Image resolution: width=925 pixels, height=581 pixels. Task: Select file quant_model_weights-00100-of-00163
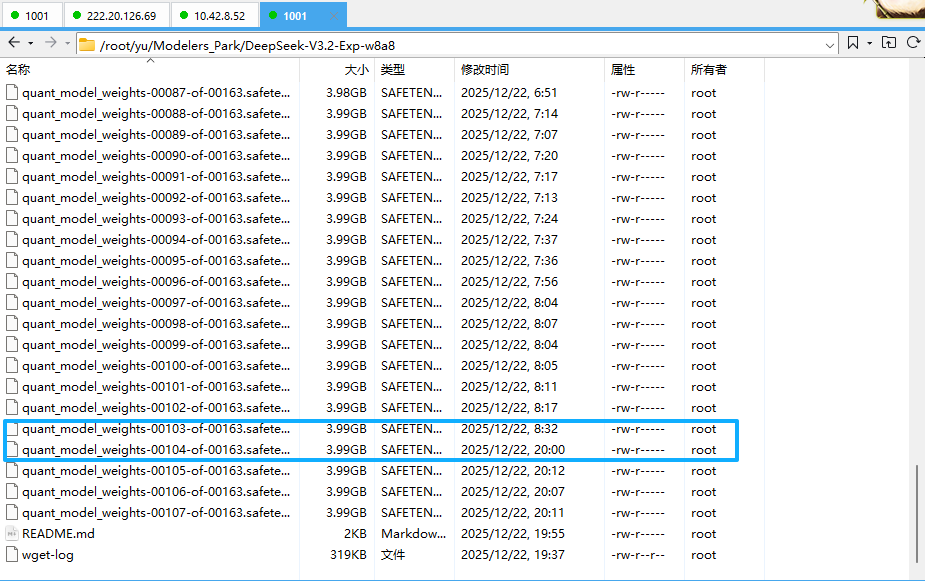point(156,366)
